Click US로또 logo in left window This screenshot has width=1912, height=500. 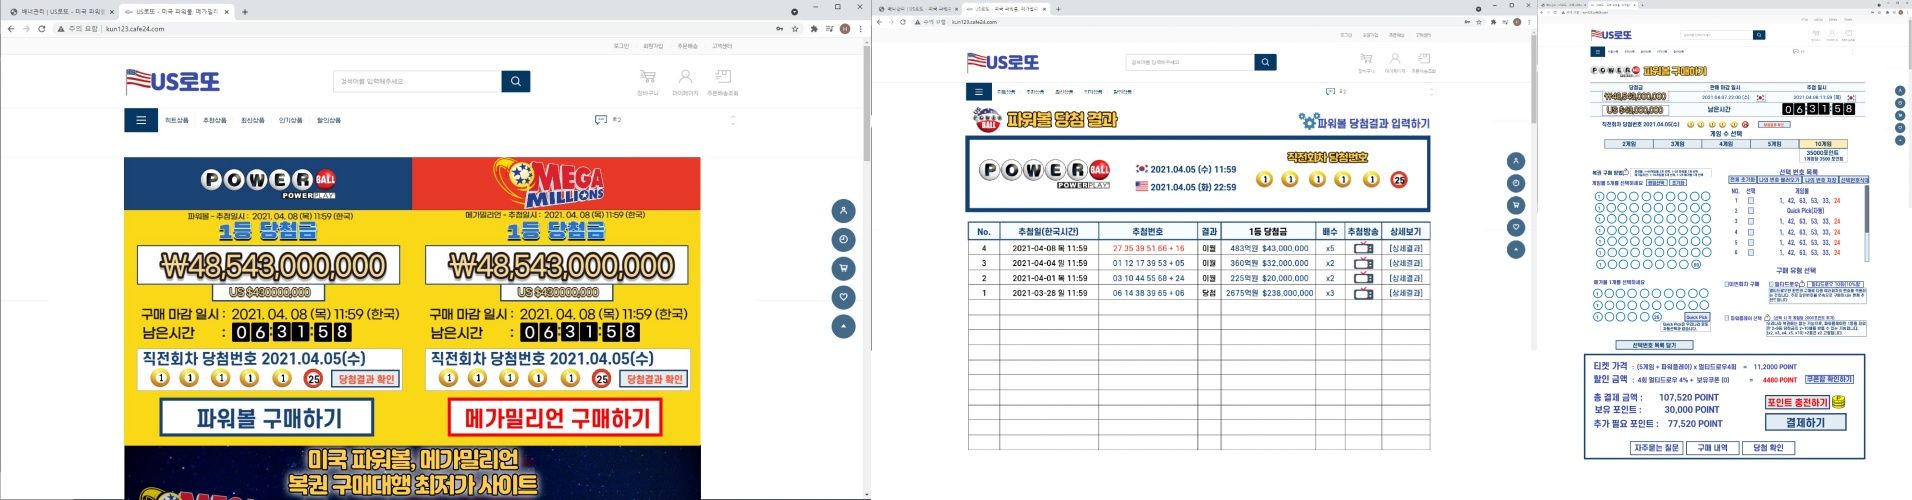coord(172,81)
